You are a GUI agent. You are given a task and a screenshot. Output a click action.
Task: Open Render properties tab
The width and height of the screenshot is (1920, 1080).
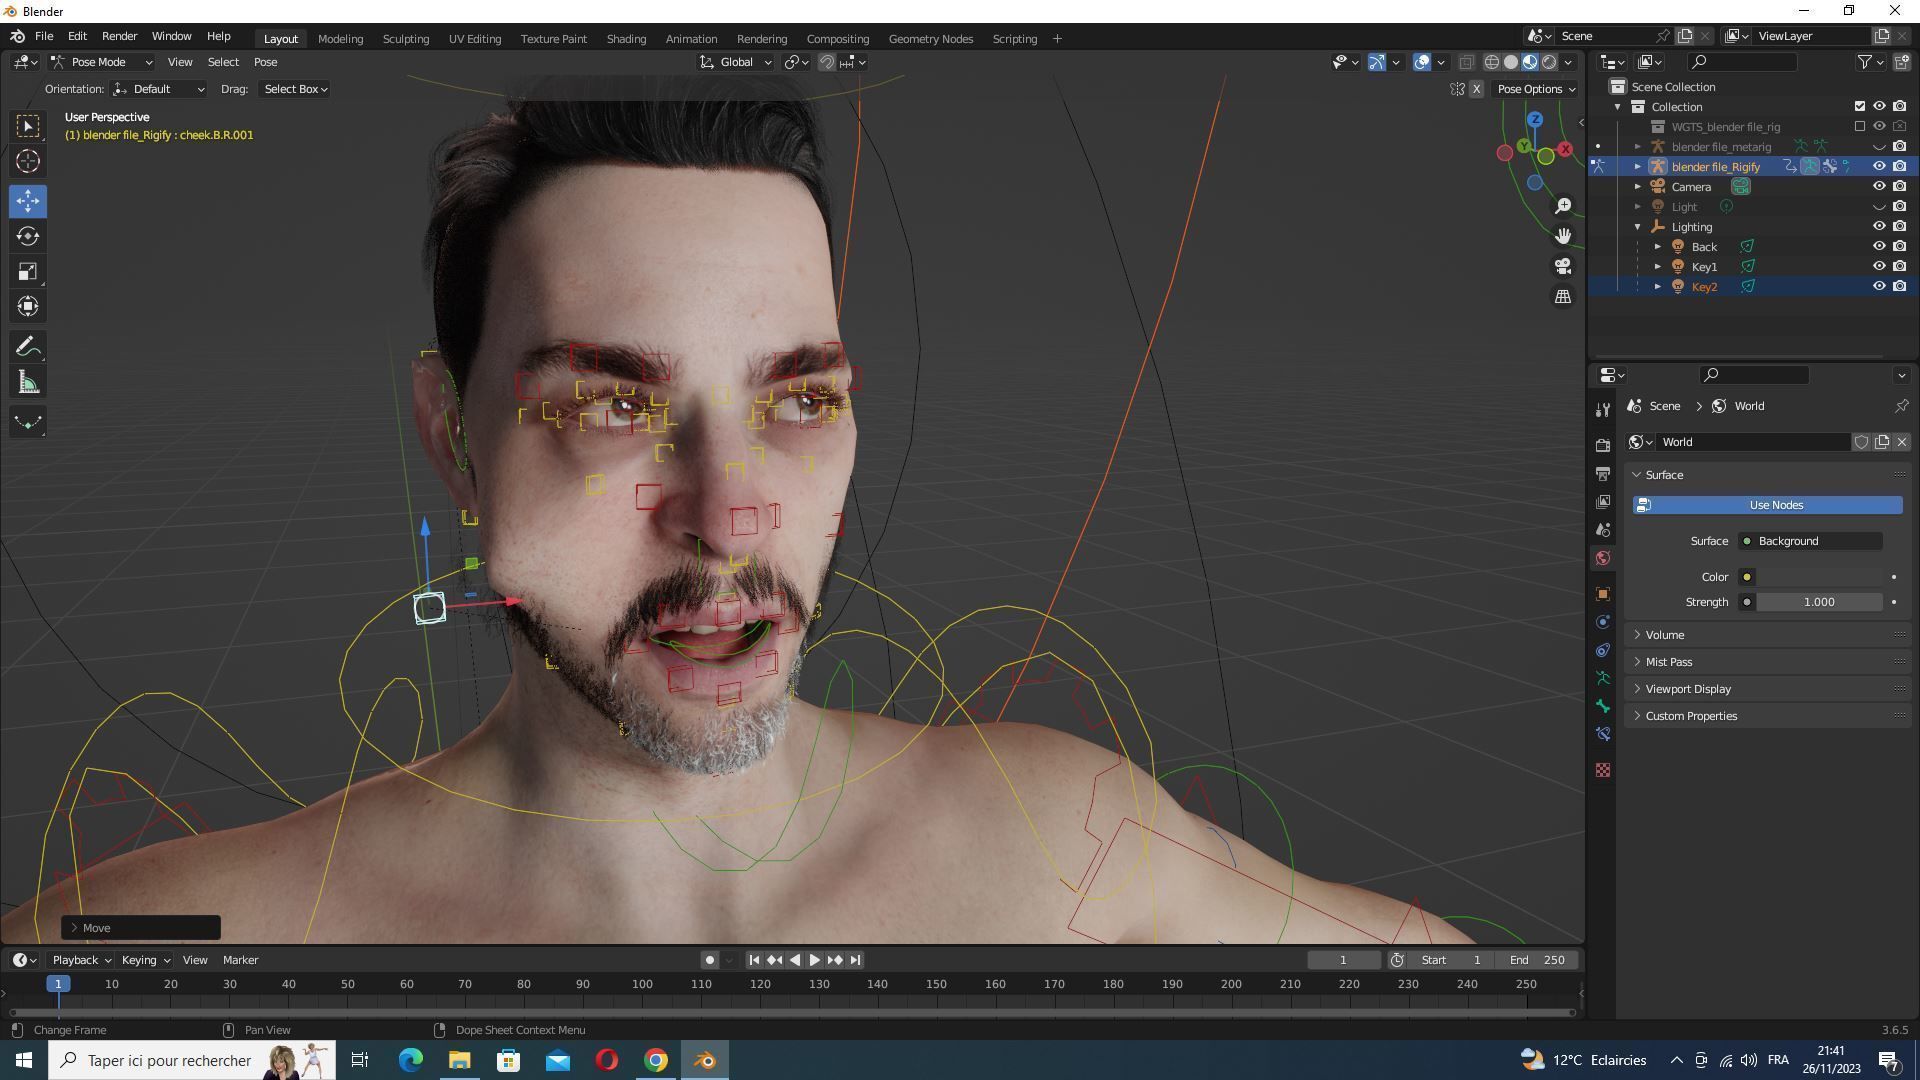(1603, 445)
